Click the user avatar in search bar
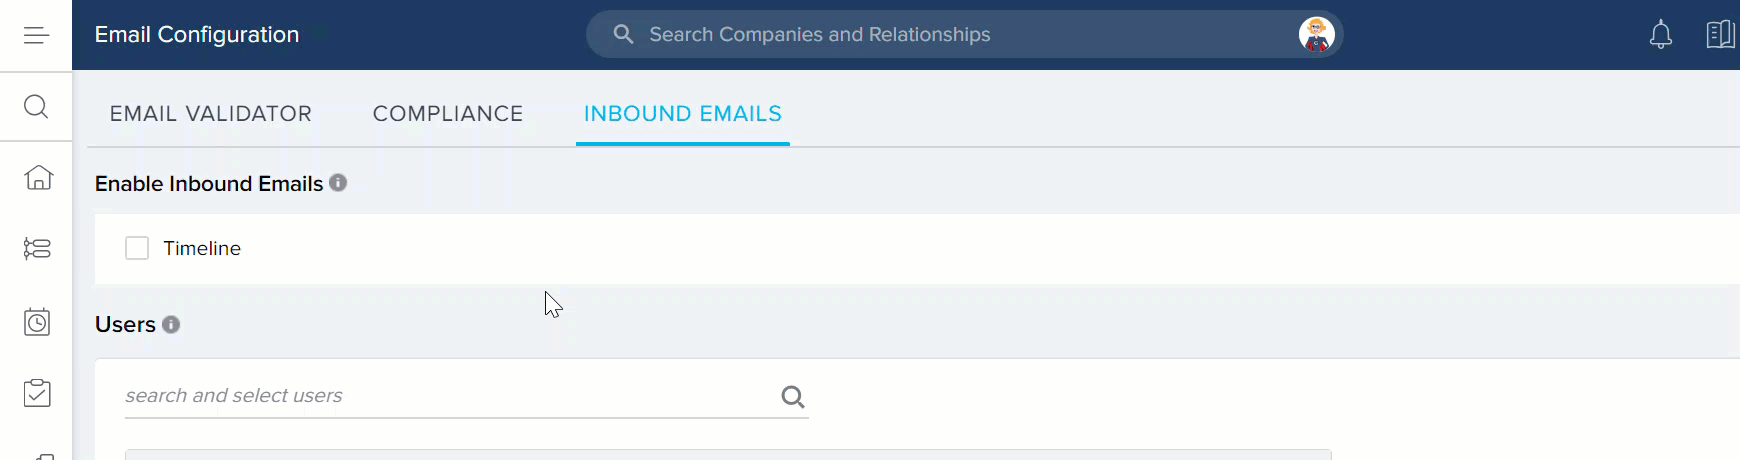Screen dimensions: 1740x460 coord(1317,35)
